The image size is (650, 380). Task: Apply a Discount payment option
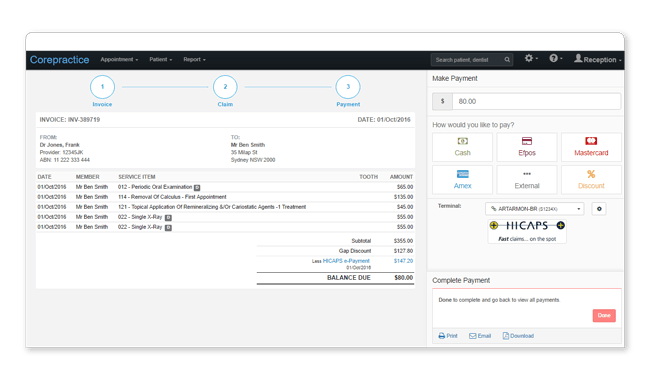coord(591,180)
